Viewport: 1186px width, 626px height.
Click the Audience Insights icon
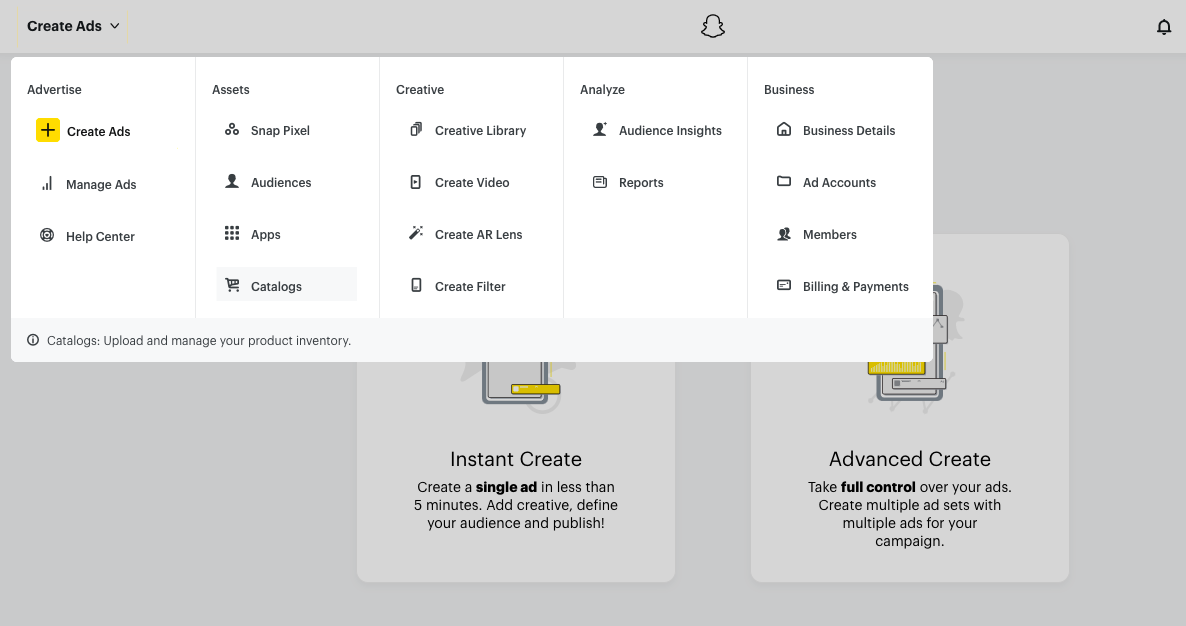600,129
